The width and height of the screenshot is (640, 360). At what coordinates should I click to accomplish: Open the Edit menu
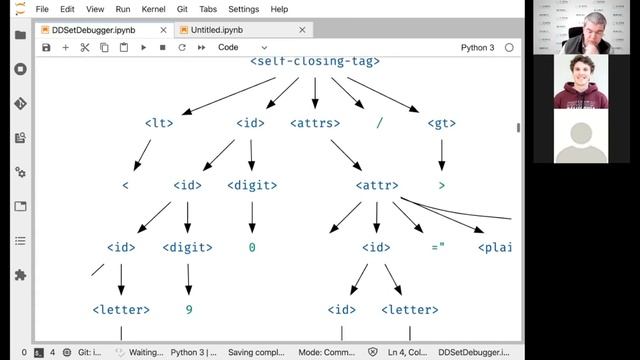pos(67,9)
